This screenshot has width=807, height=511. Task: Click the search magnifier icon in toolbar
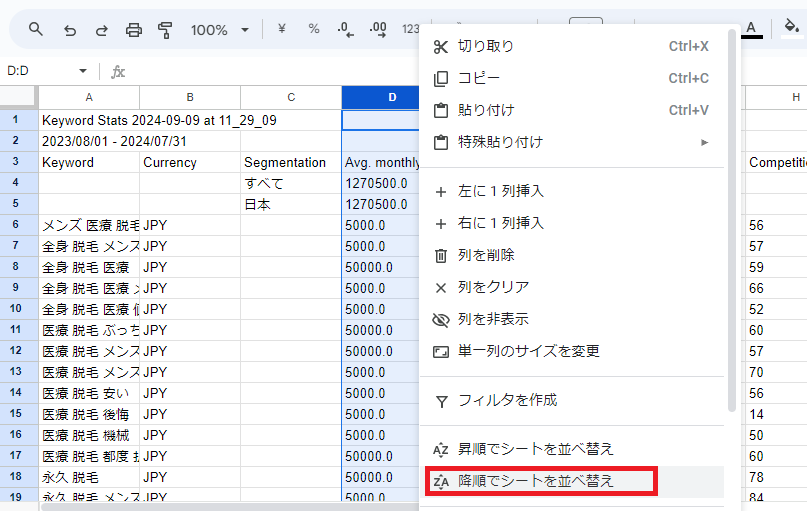(36, 30)
